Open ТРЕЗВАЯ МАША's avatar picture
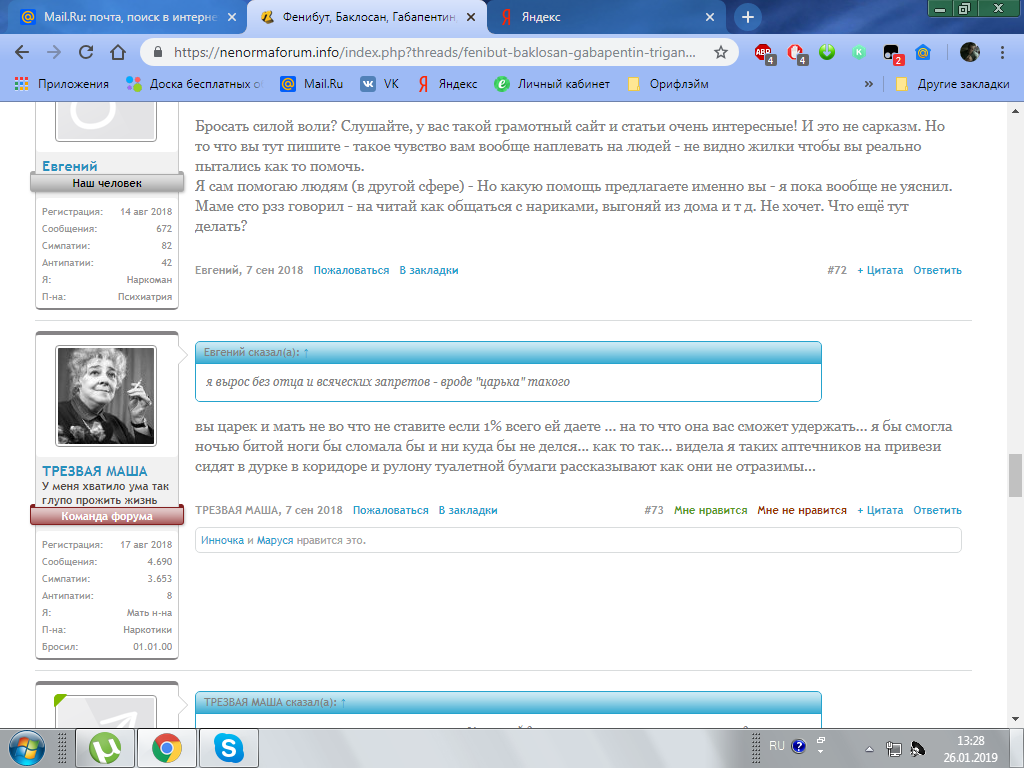 (105, 396)
